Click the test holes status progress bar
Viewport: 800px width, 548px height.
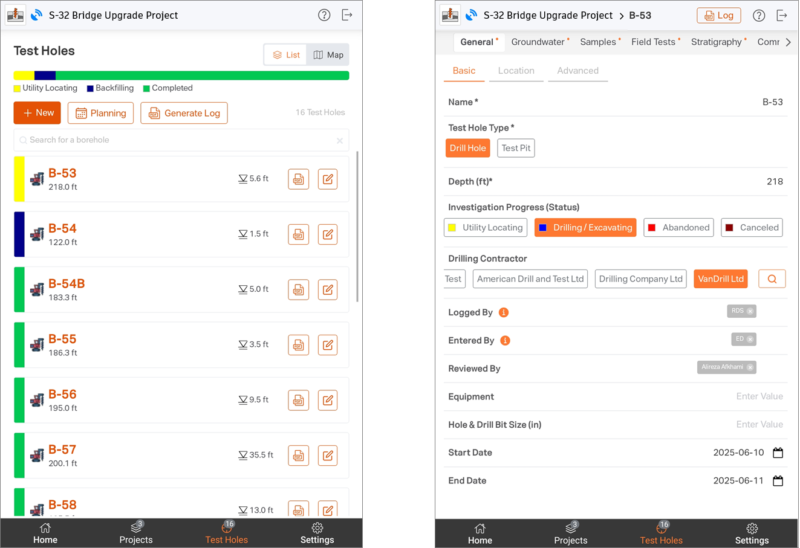click(181, 75)
